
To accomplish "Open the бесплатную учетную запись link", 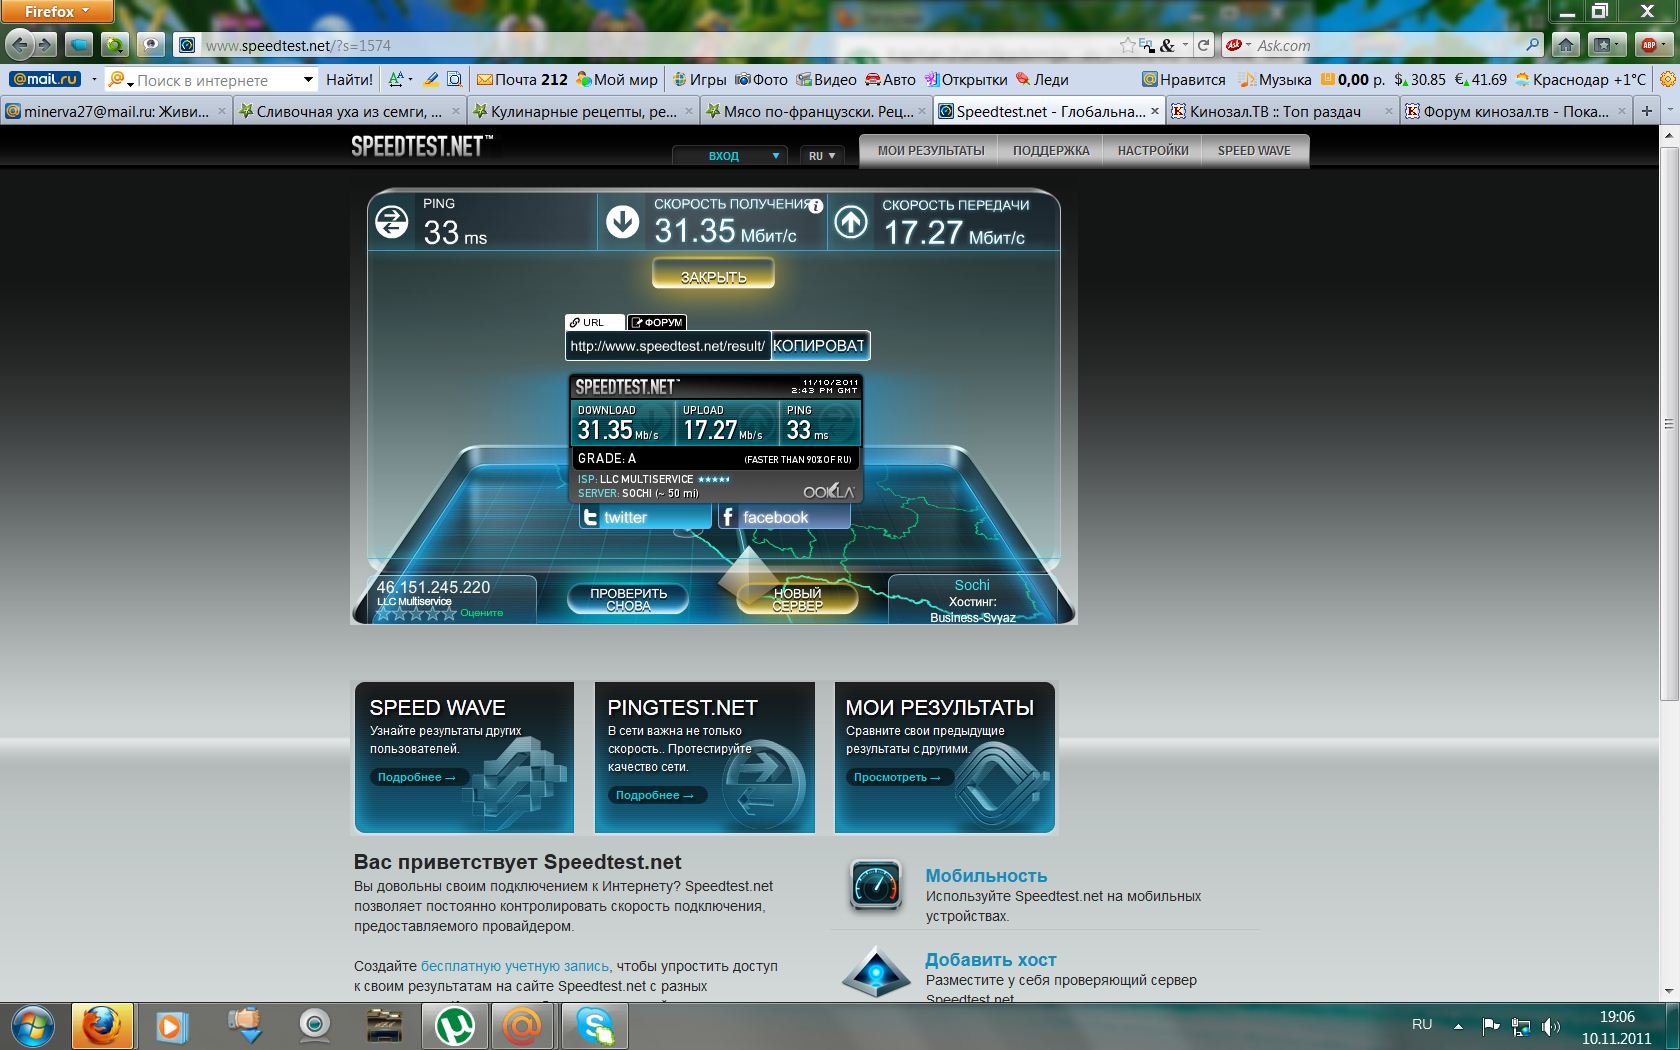I will (x=515, y=966).
